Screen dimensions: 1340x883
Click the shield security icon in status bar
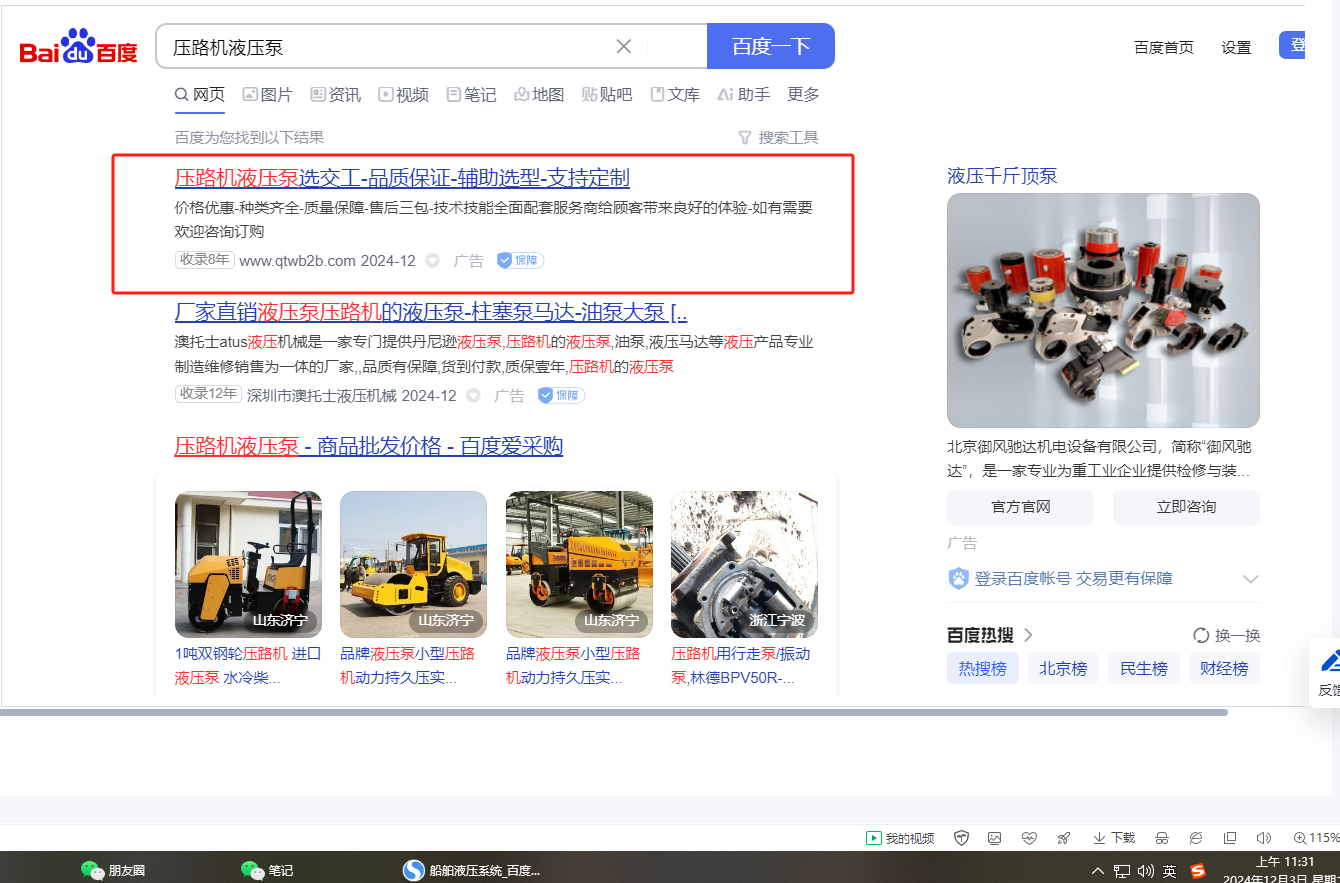point(962,838)
